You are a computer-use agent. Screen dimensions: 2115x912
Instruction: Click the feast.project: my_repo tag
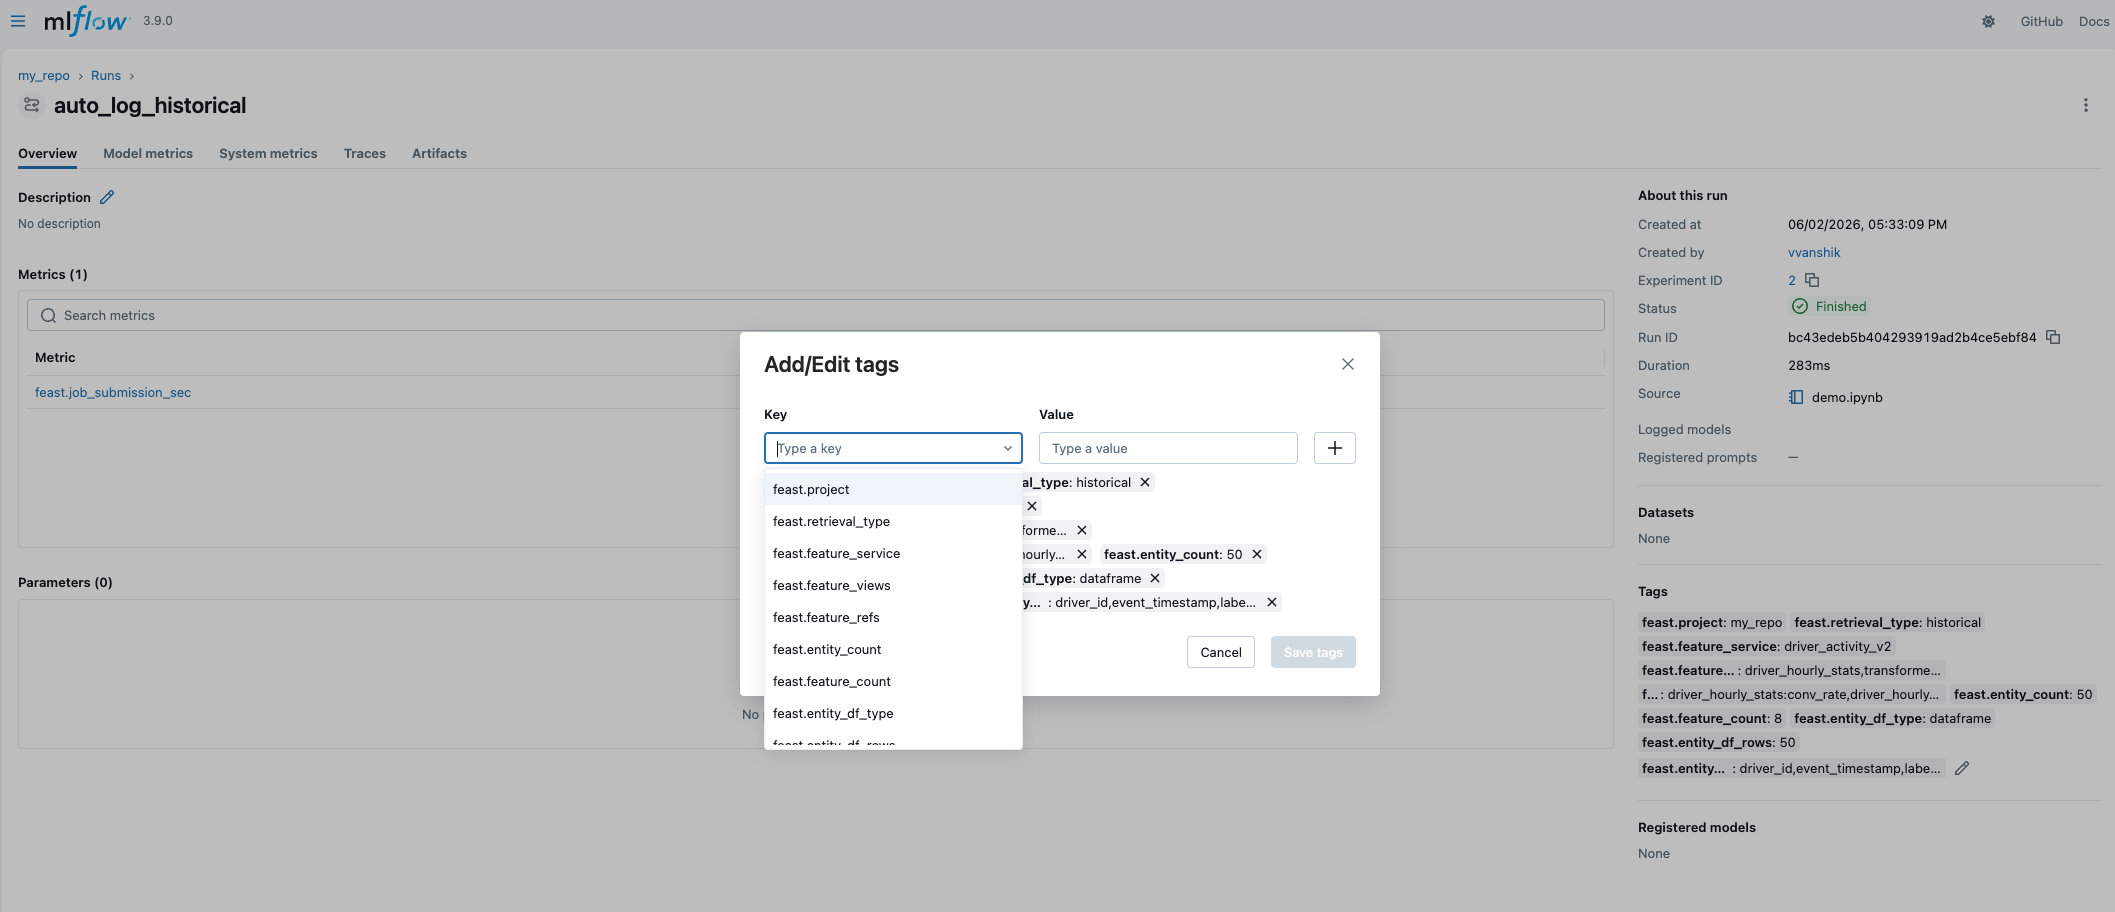coord(1712,623)
